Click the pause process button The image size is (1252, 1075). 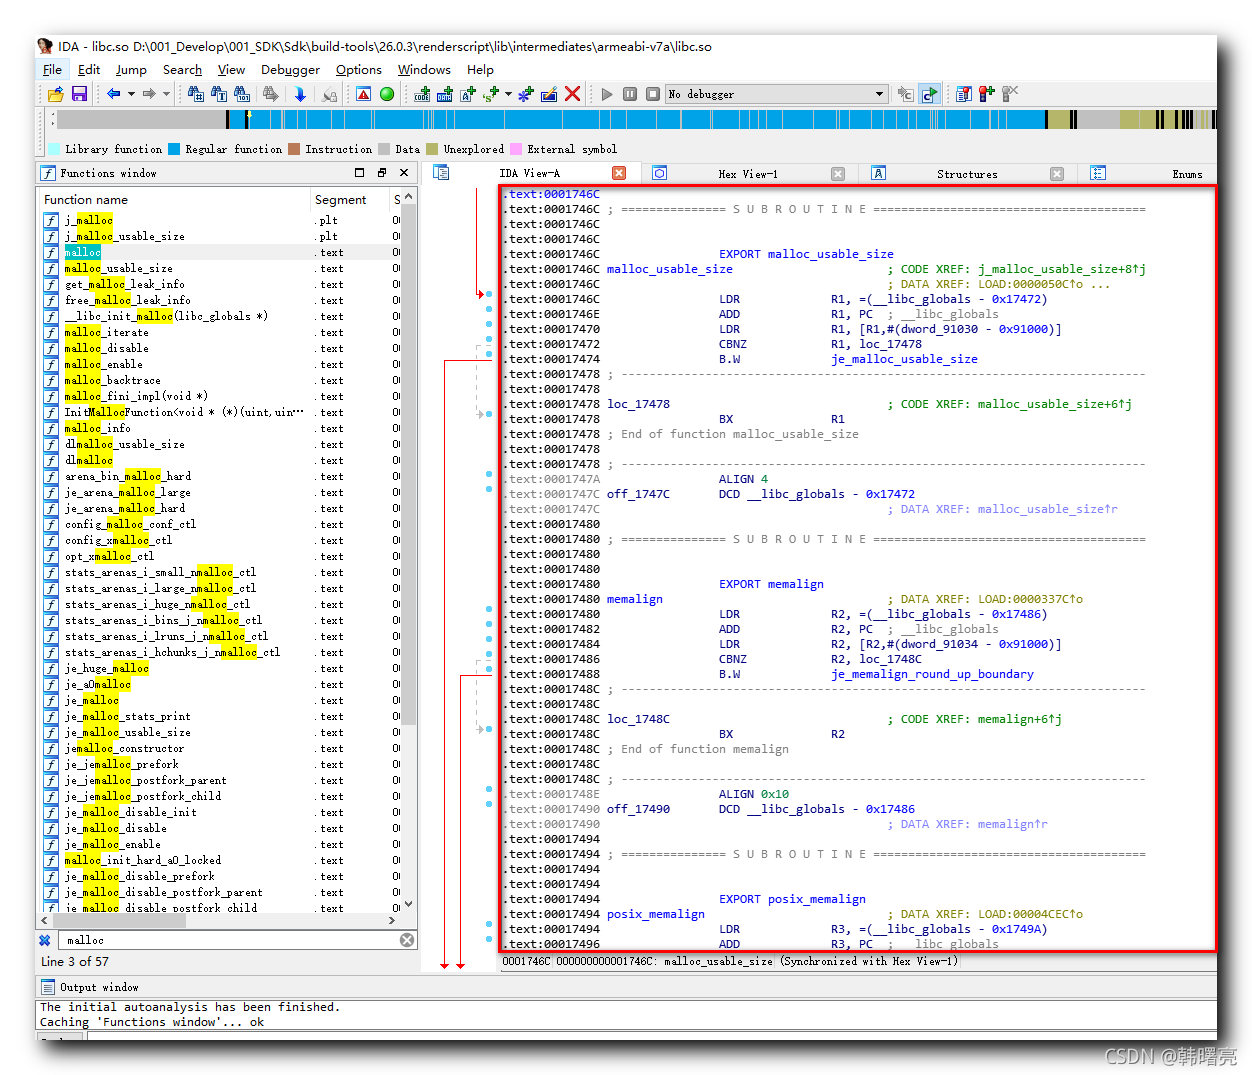pyautogui.click(x=630, y=94)
